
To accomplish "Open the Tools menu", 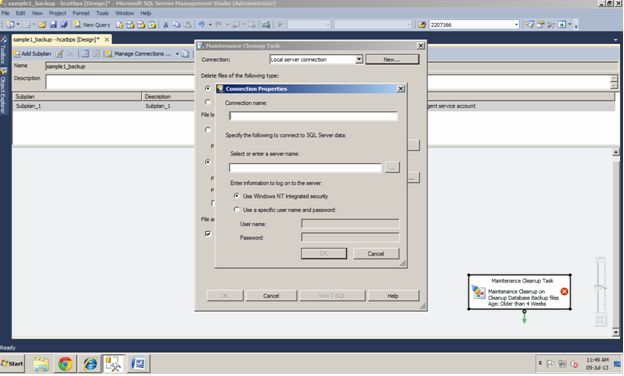I will coord(102,13).
